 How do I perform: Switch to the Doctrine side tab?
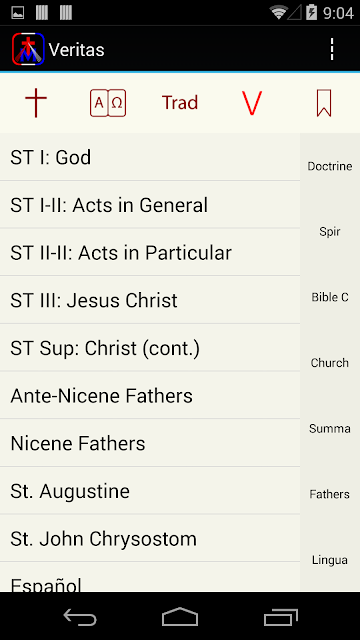coord(330,166)
